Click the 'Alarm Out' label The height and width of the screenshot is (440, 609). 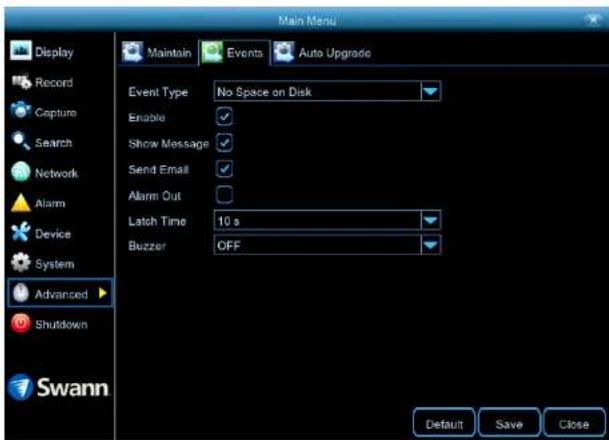[x=155, y=195]
